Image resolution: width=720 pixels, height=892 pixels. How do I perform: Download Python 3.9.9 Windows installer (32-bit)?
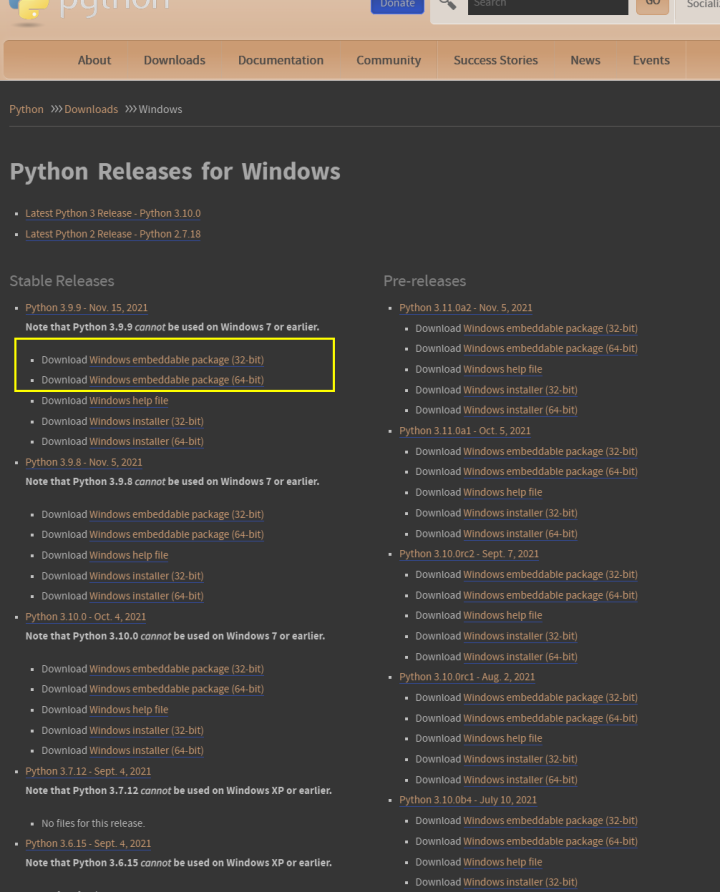point(146,422)
